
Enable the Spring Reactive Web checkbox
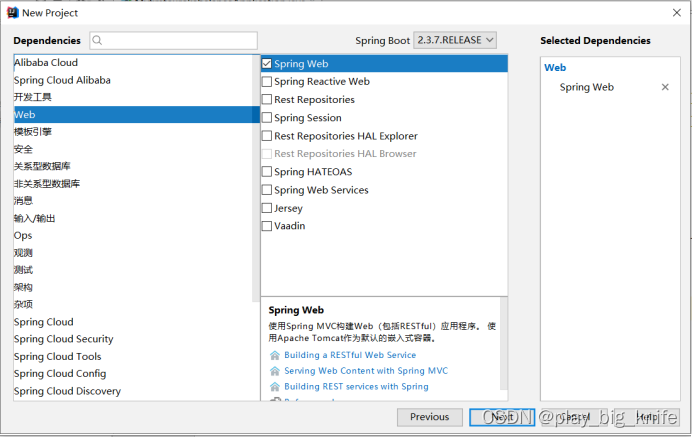tap(267, 82)
